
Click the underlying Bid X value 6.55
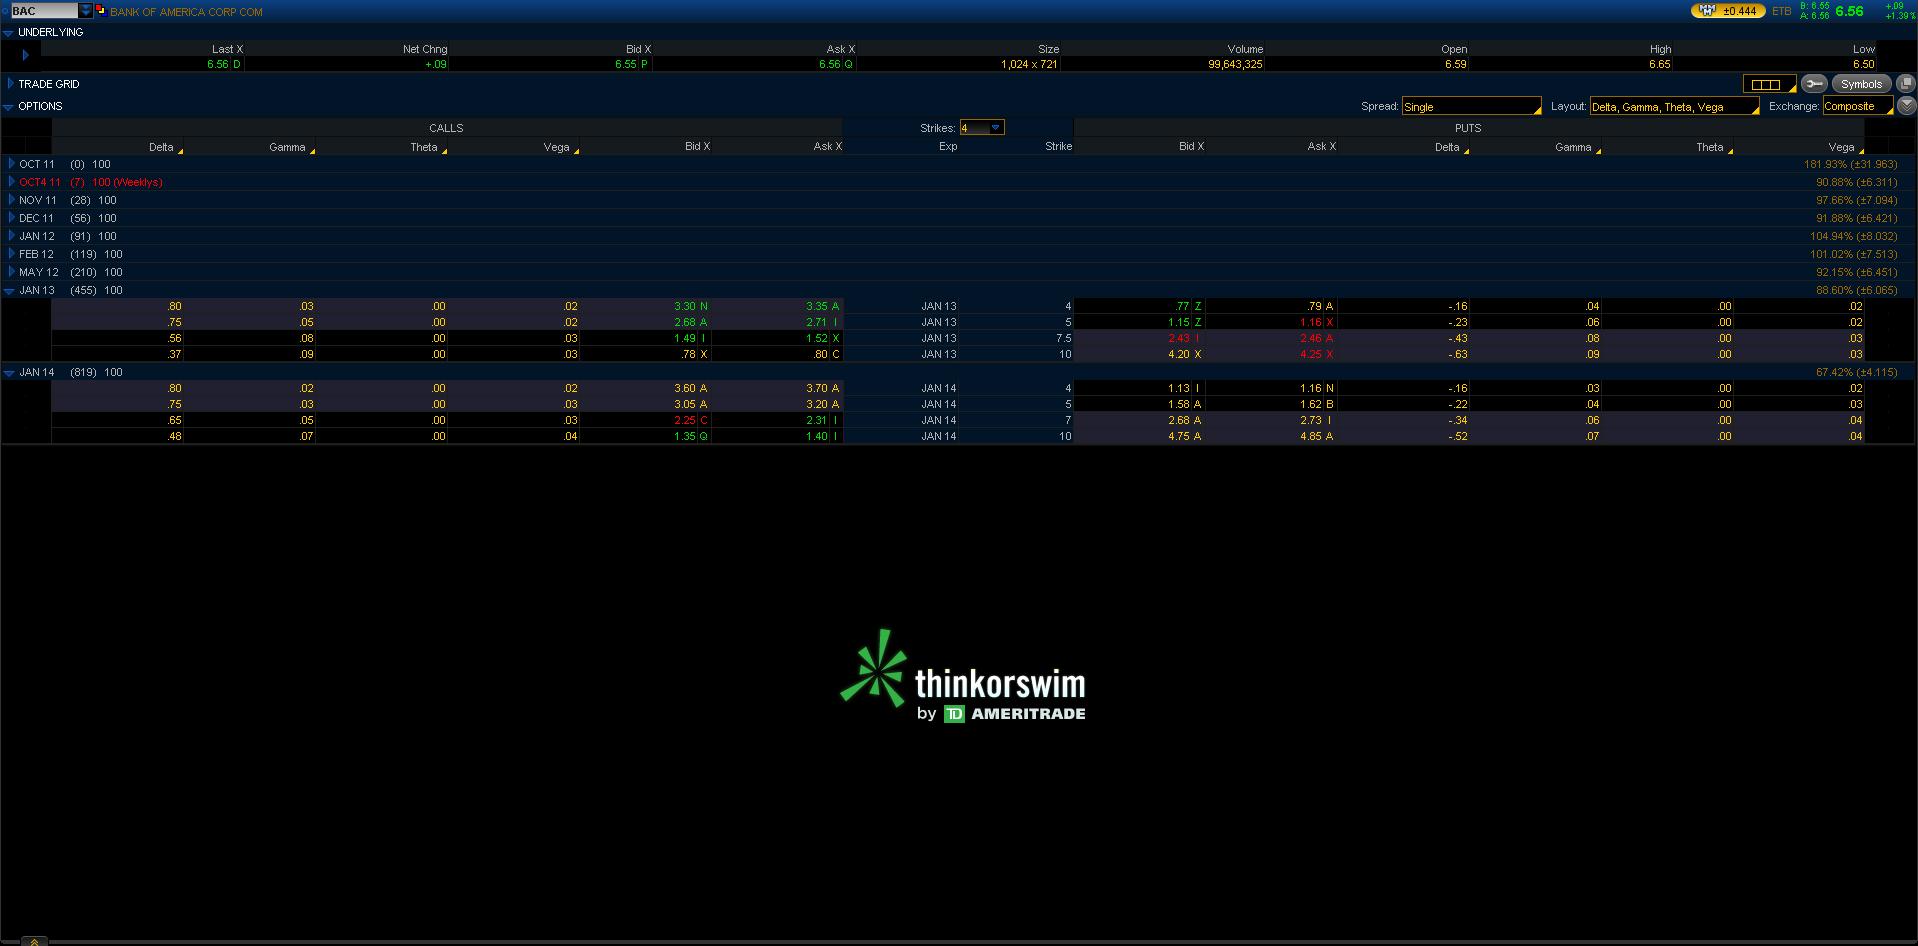coord(626,64)
